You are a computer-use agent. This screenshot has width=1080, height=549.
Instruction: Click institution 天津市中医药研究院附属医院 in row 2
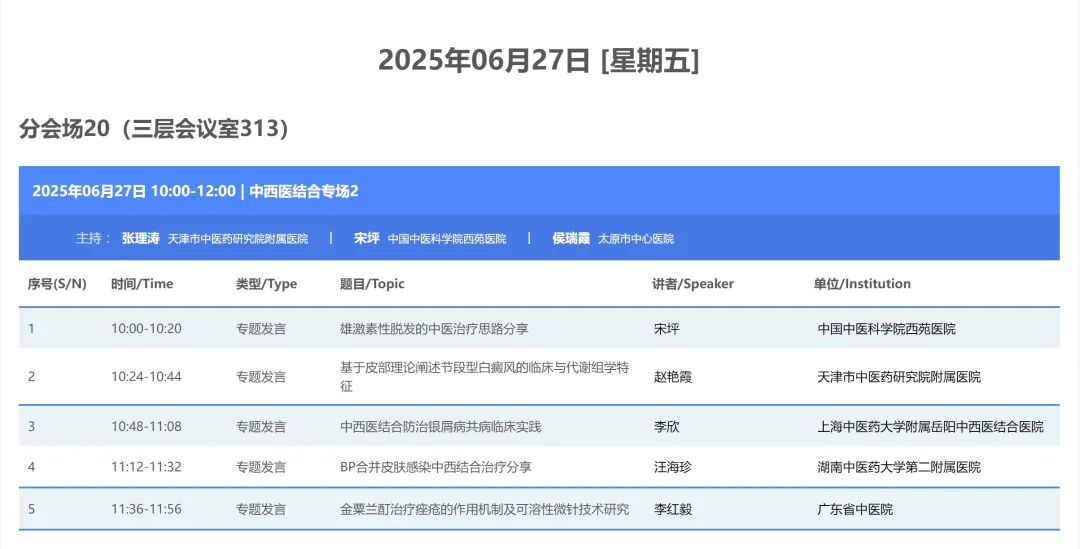pyautogui.click(x=899, y=377)
